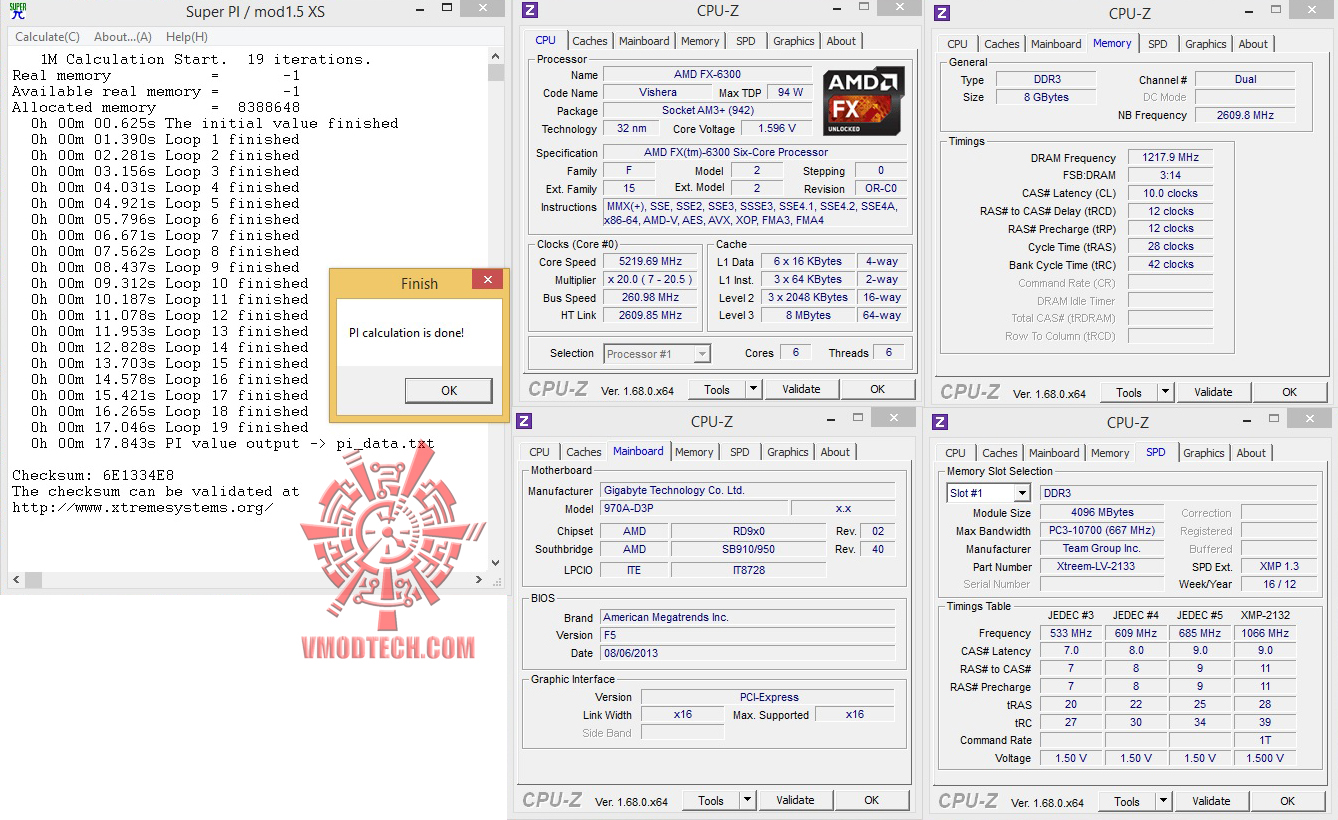Click the Z icon of CPU-Z memory timings window

[942, 13]
